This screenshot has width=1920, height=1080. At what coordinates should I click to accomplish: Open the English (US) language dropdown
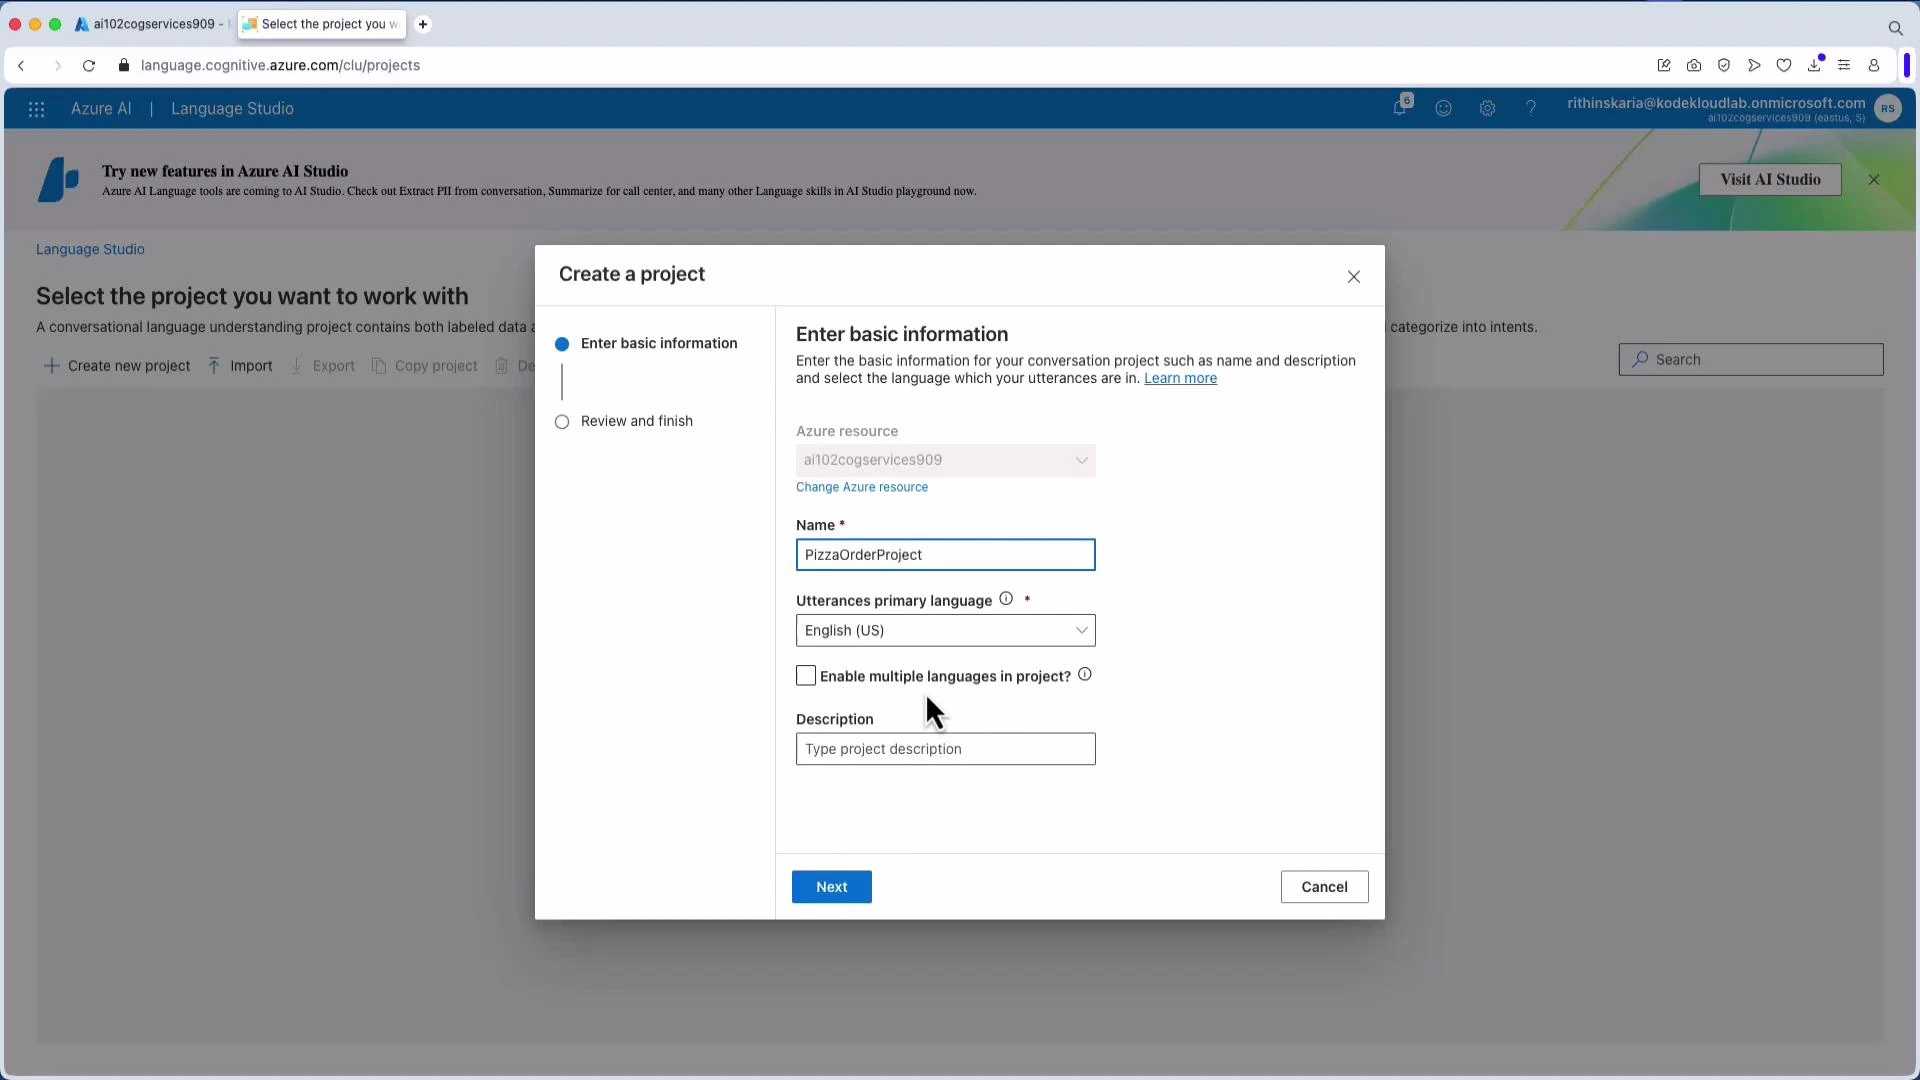coord(1081,630)
